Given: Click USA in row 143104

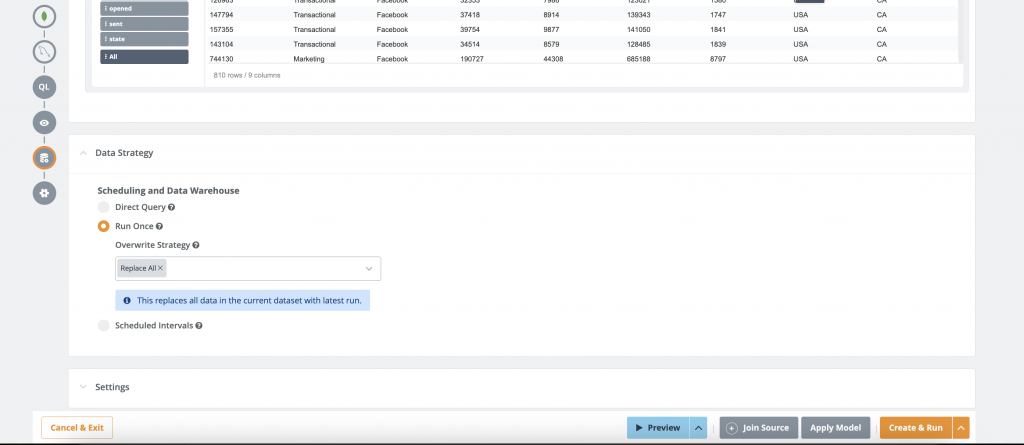Looking at the screenshot, I should pos(801,44).
